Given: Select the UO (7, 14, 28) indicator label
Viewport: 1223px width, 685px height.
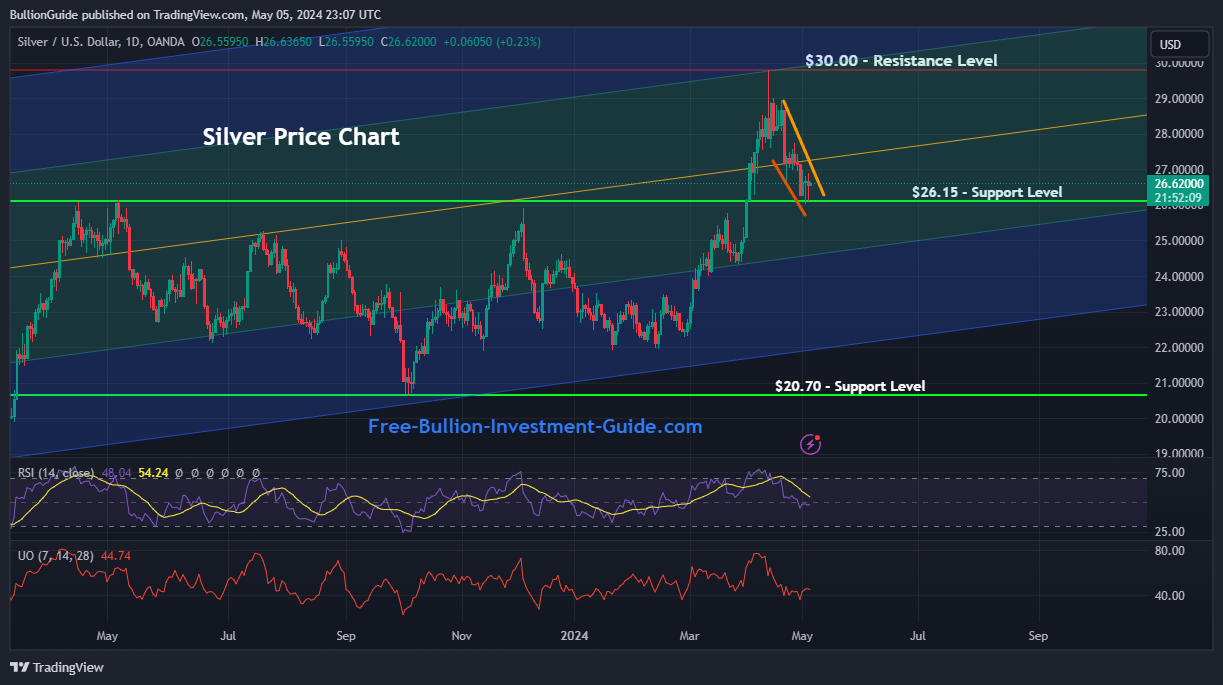Looking at the screenshot, I should tap(56, 555).
